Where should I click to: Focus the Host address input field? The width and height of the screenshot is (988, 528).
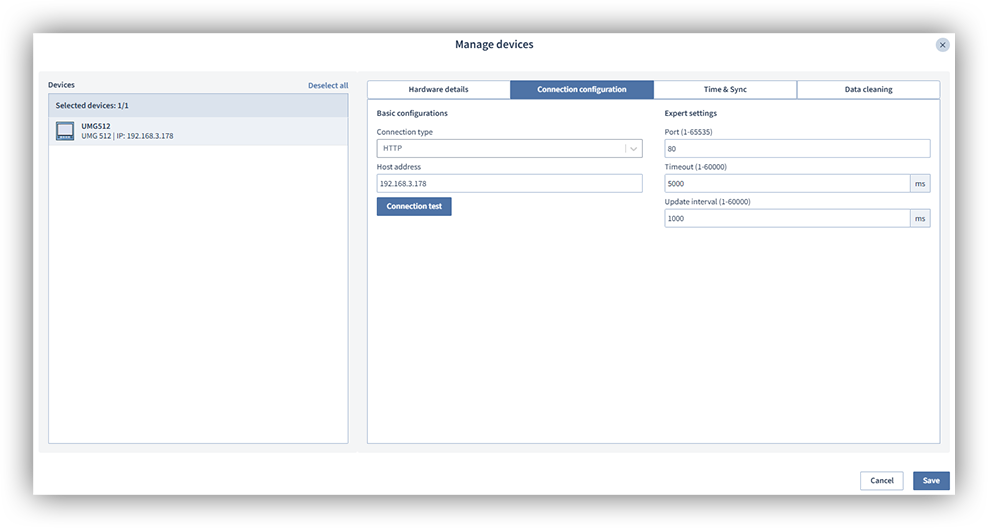[509, 184]
